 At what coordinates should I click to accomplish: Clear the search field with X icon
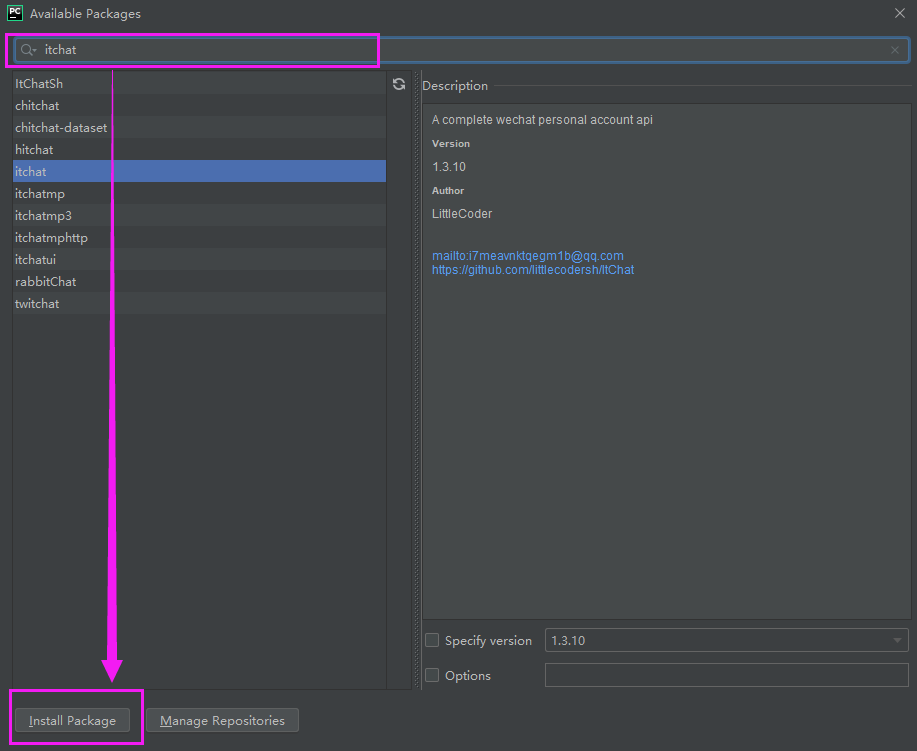895,50
